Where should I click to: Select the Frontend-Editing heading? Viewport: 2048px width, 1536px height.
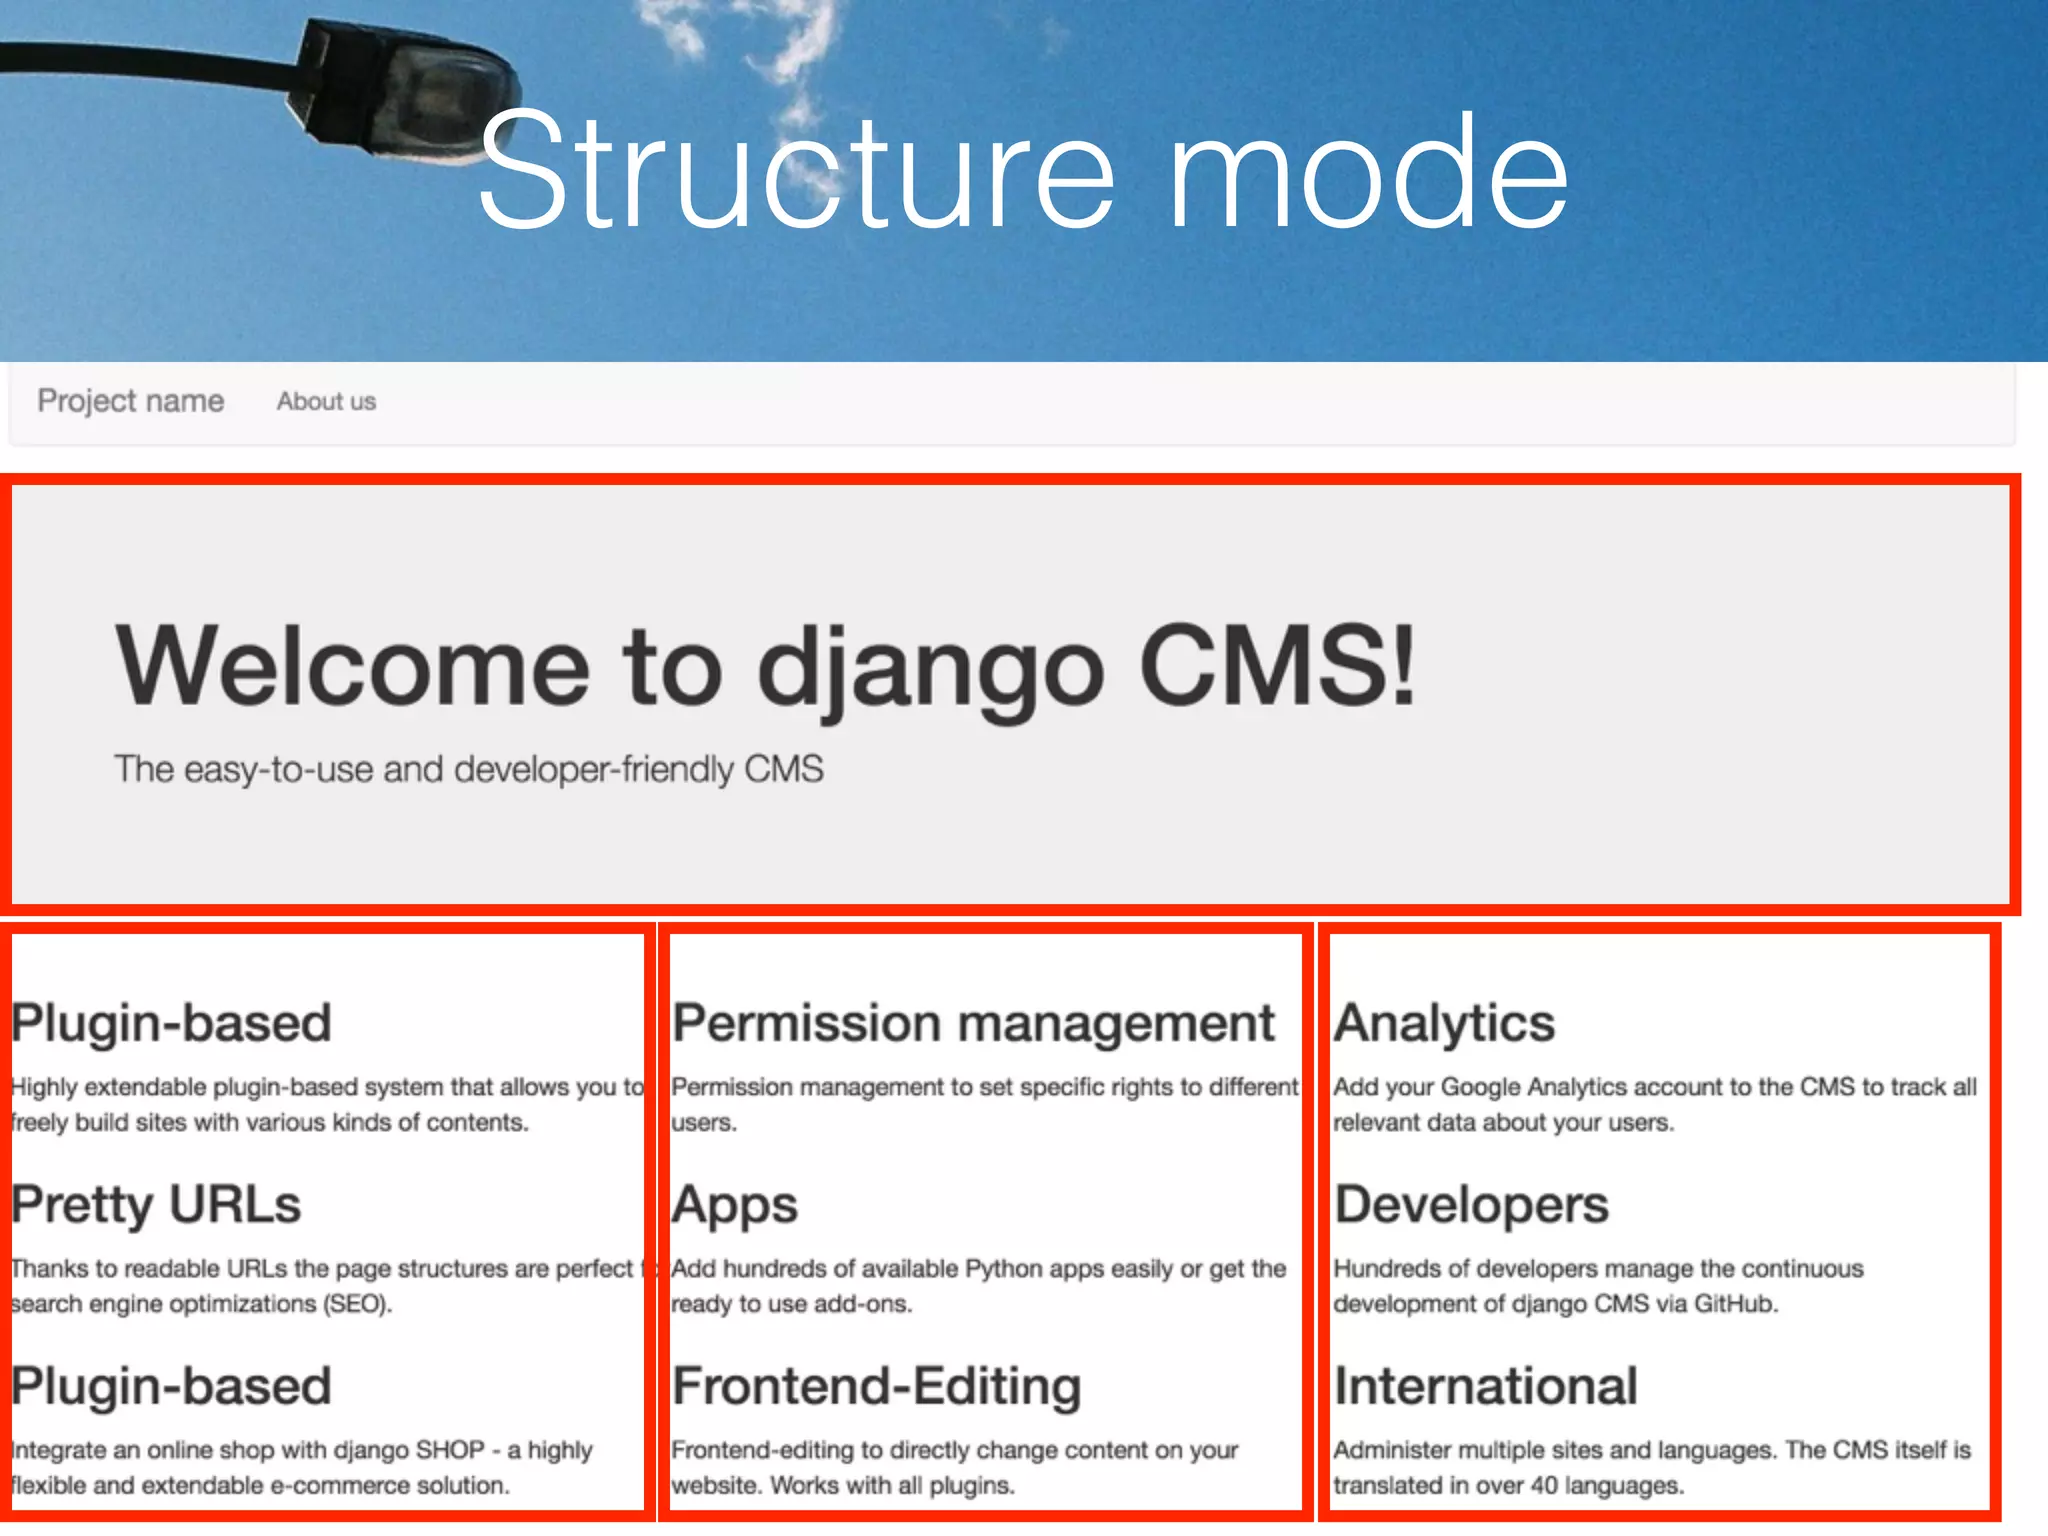877,1386
